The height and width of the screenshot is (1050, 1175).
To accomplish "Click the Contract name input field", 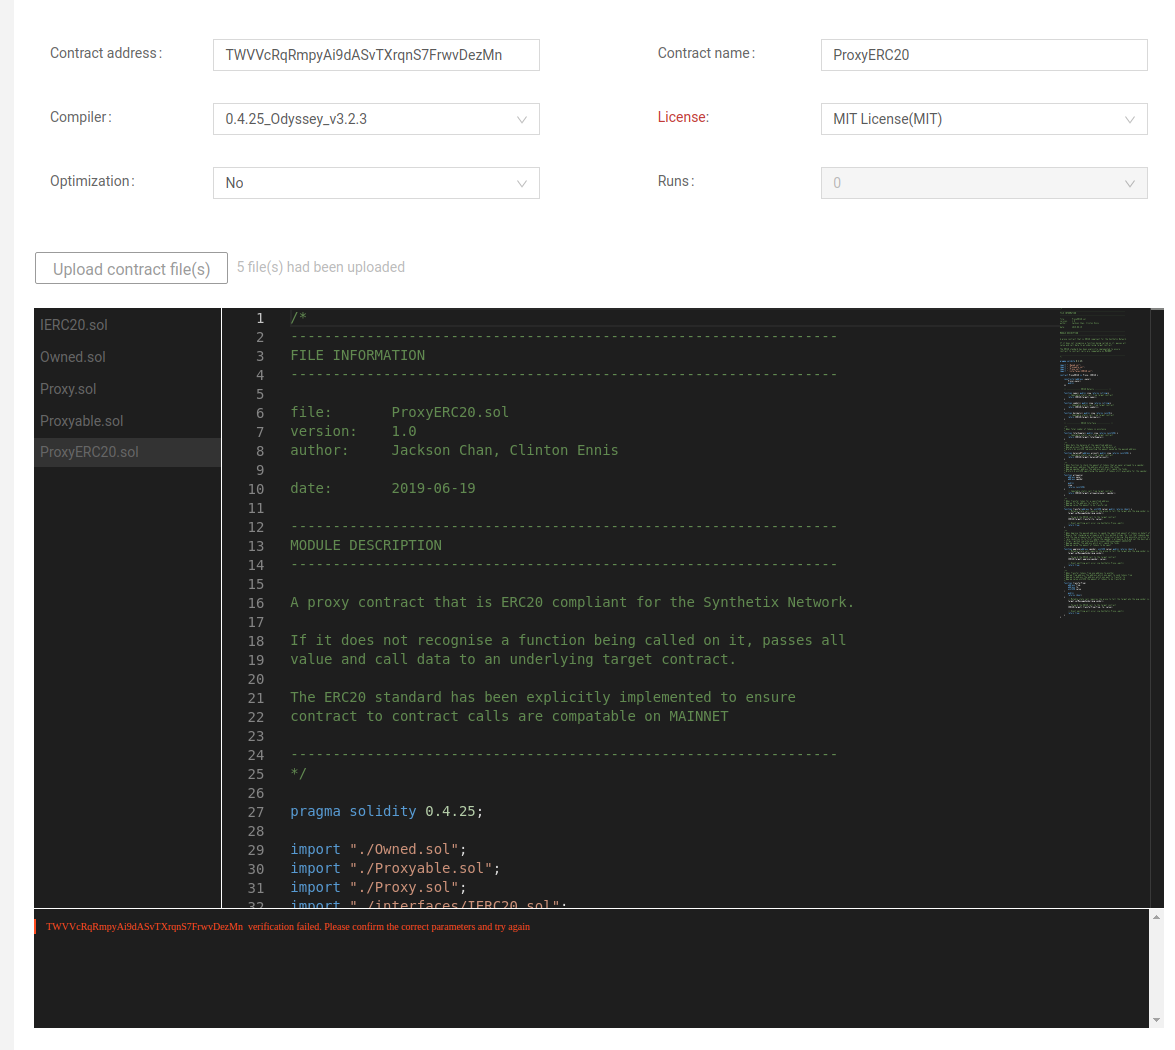I will pos(984,55).
